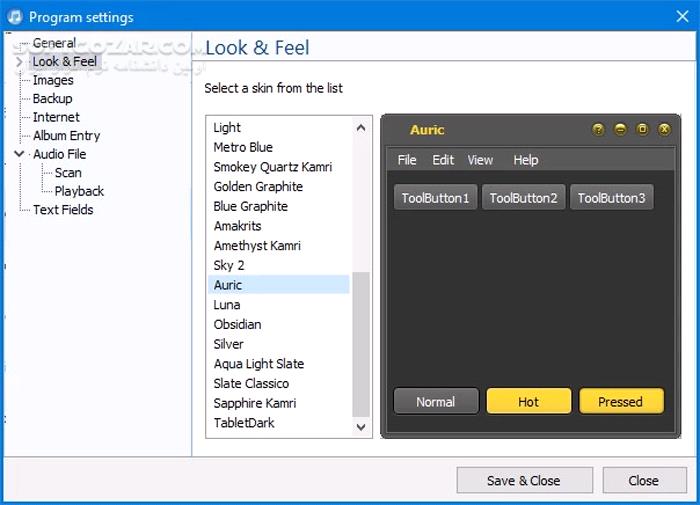
Task: Click the maximize icon in Auric preview
Action: [x=642, y=130]
